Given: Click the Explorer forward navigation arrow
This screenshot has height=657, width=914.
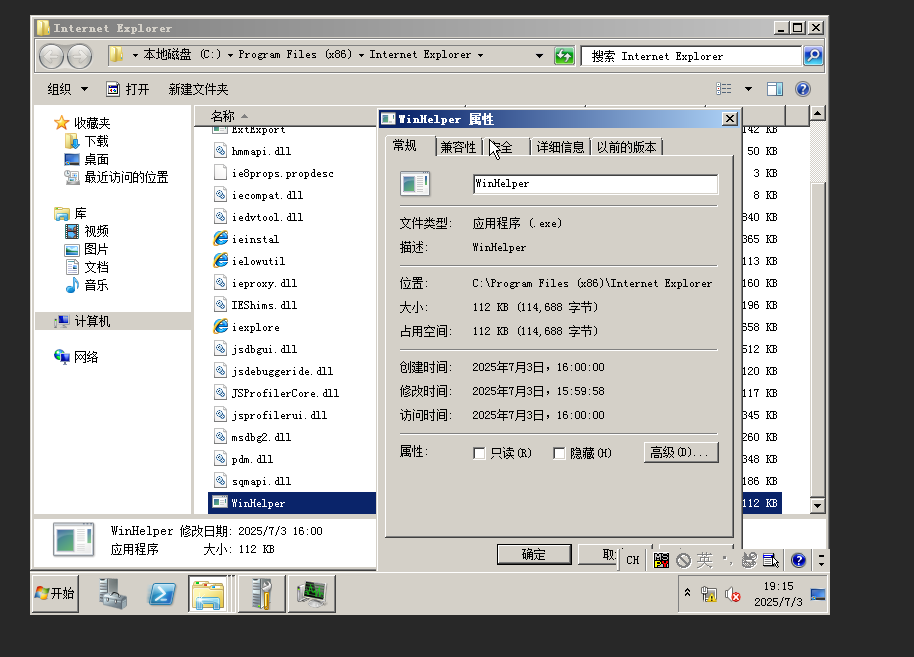Looking at the screenshot, I should 79,56.
